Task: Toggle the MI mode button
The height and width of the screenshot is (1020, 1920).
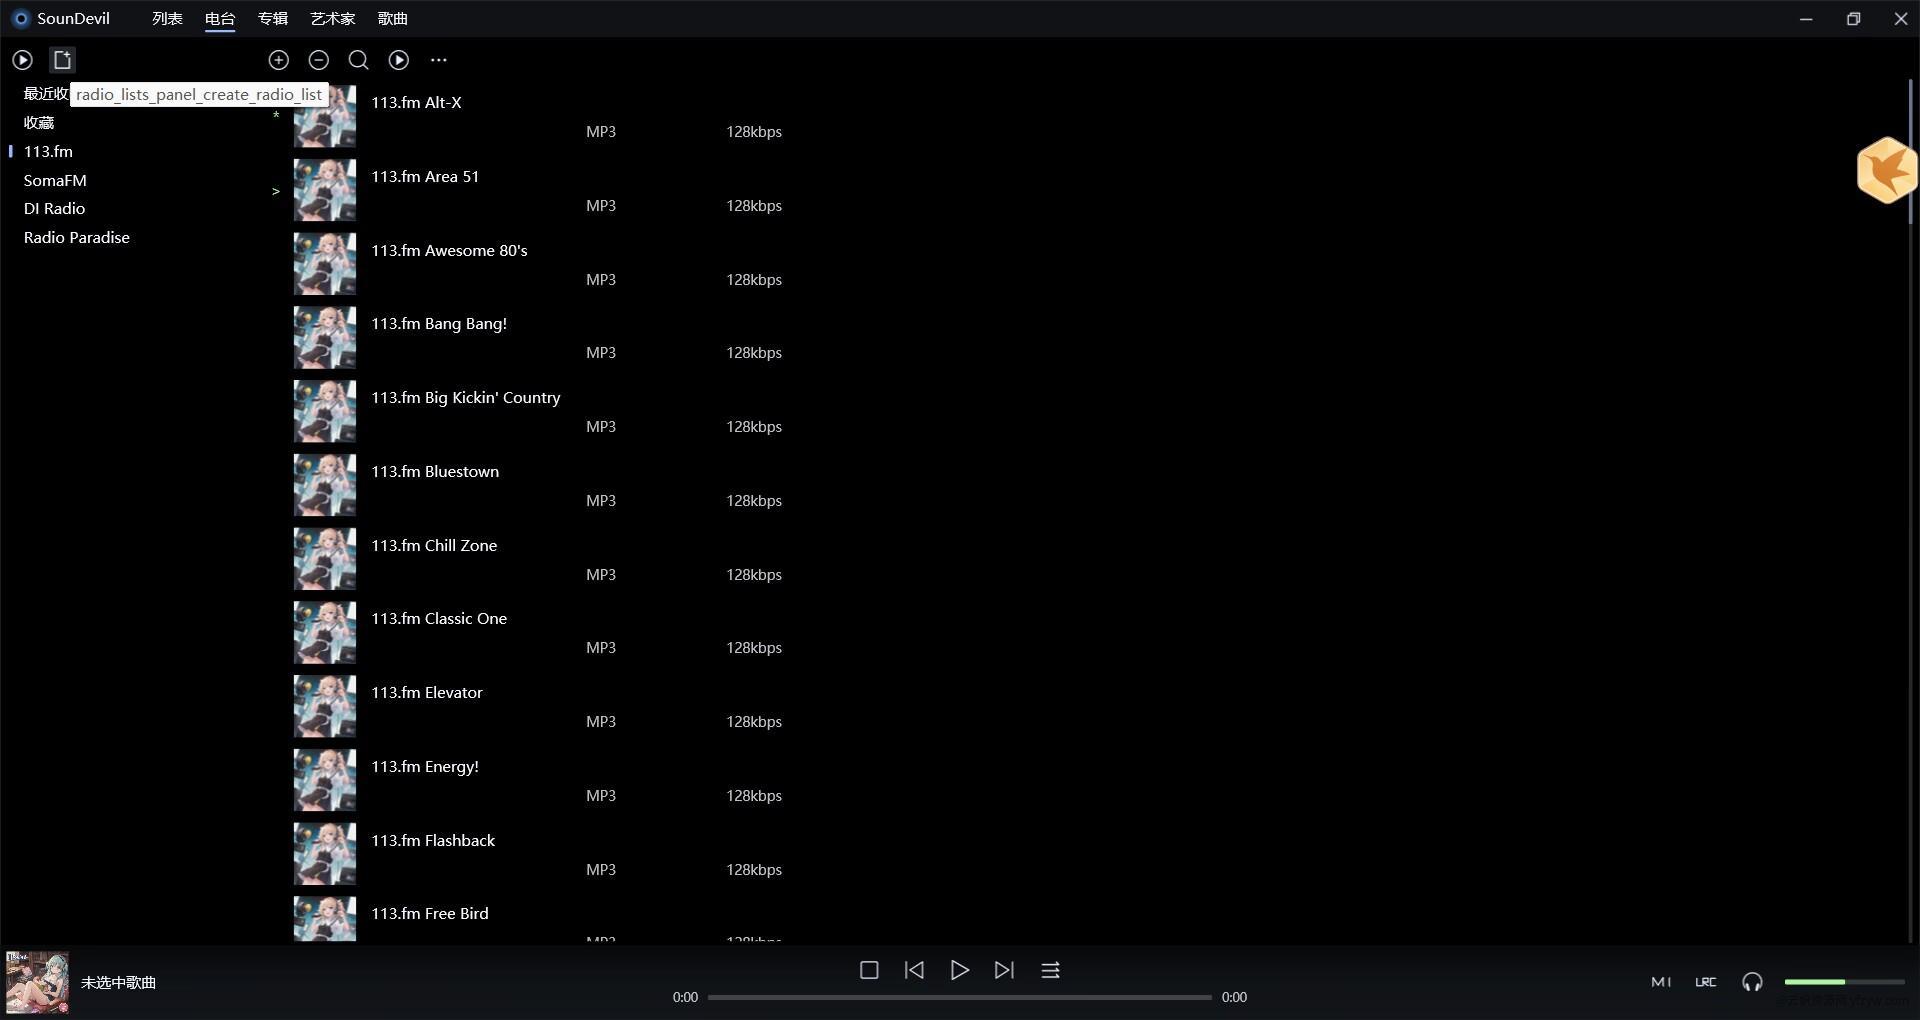Action: [1661, 982]
